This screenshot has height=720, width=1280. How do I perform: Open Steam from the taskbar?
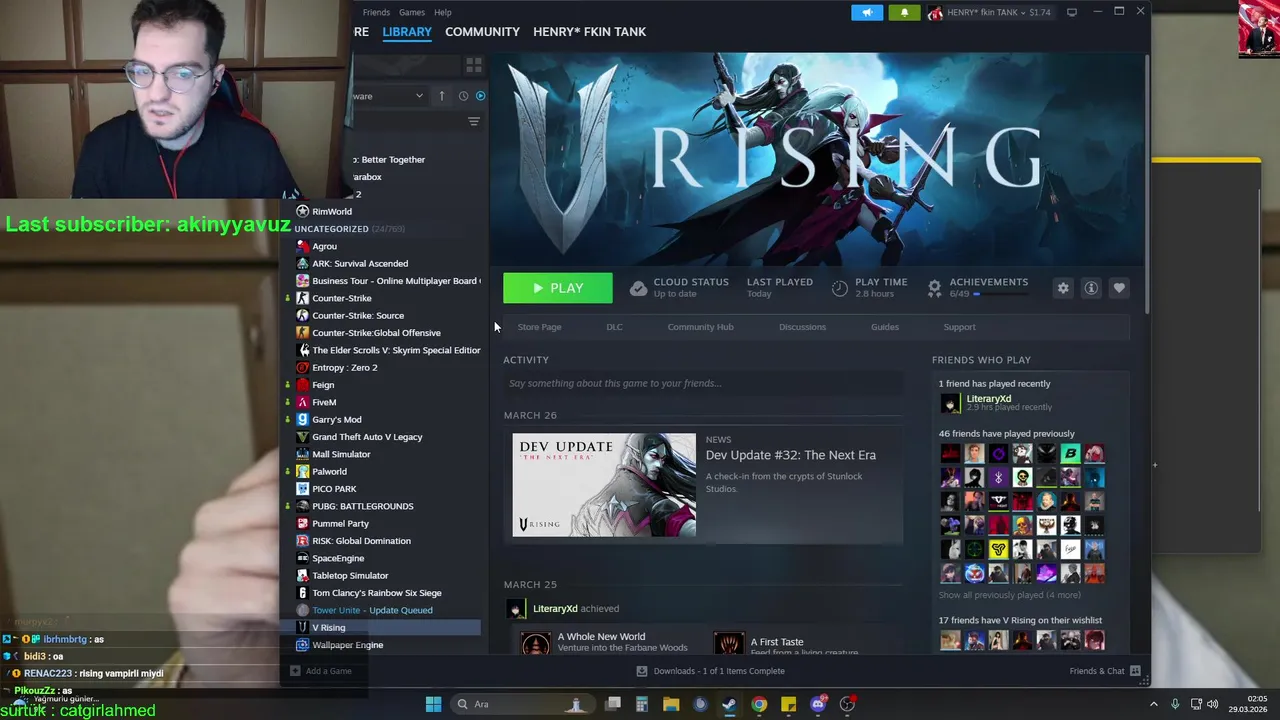(729, 704)
